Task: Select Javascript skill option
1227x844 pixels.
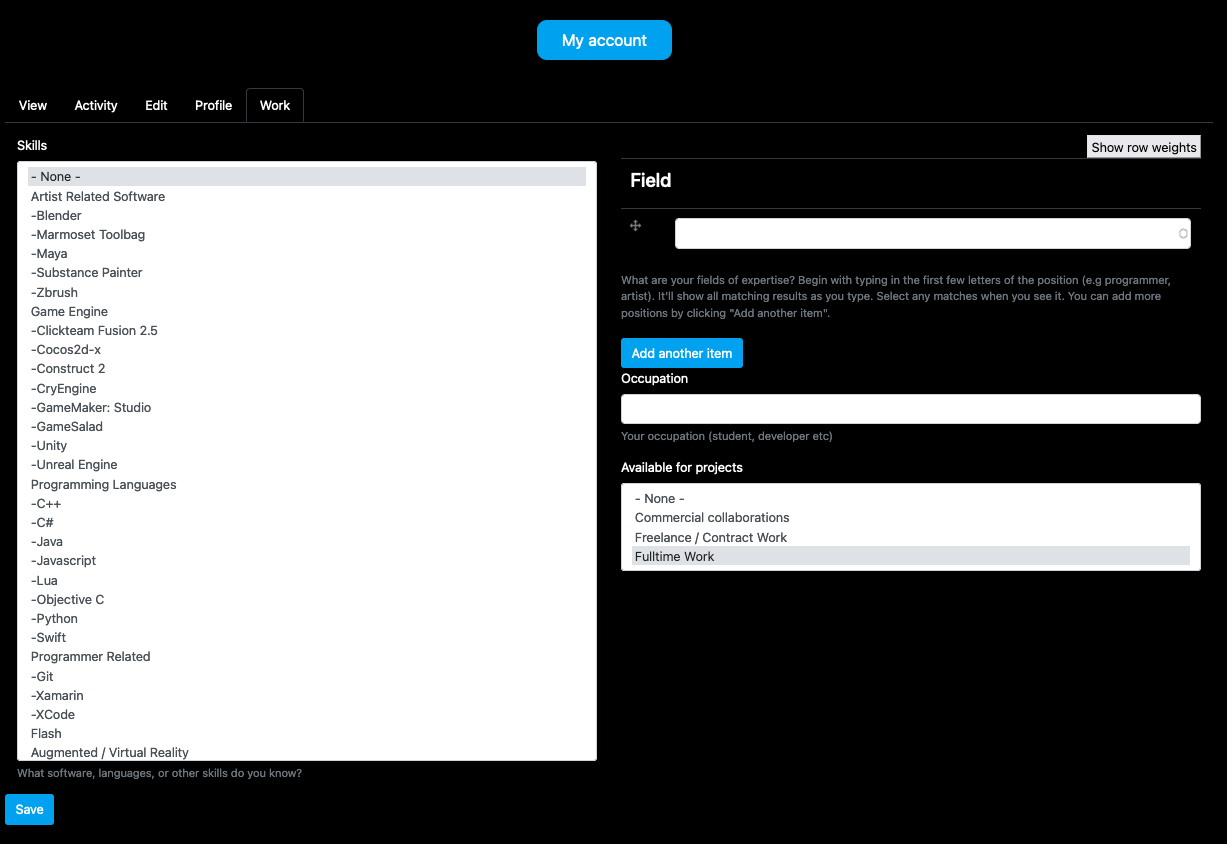Action: click(307, 561)
